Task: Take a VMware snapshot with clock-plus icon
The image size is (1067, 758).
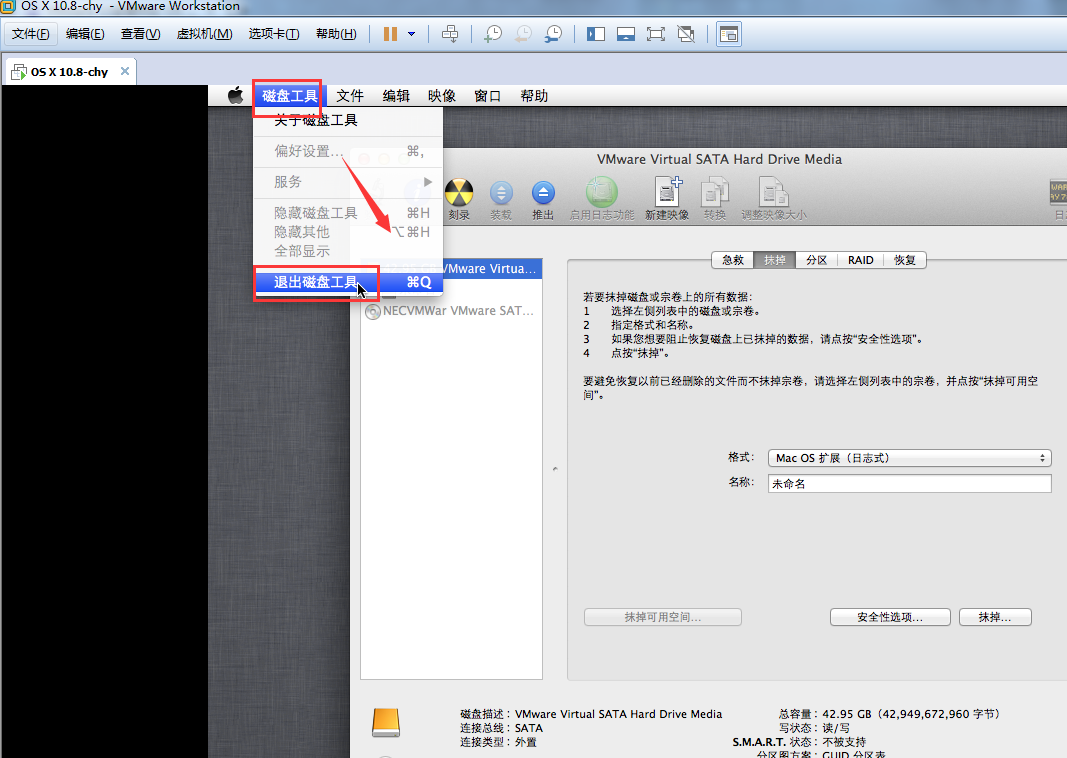Action: coord(493,34)
